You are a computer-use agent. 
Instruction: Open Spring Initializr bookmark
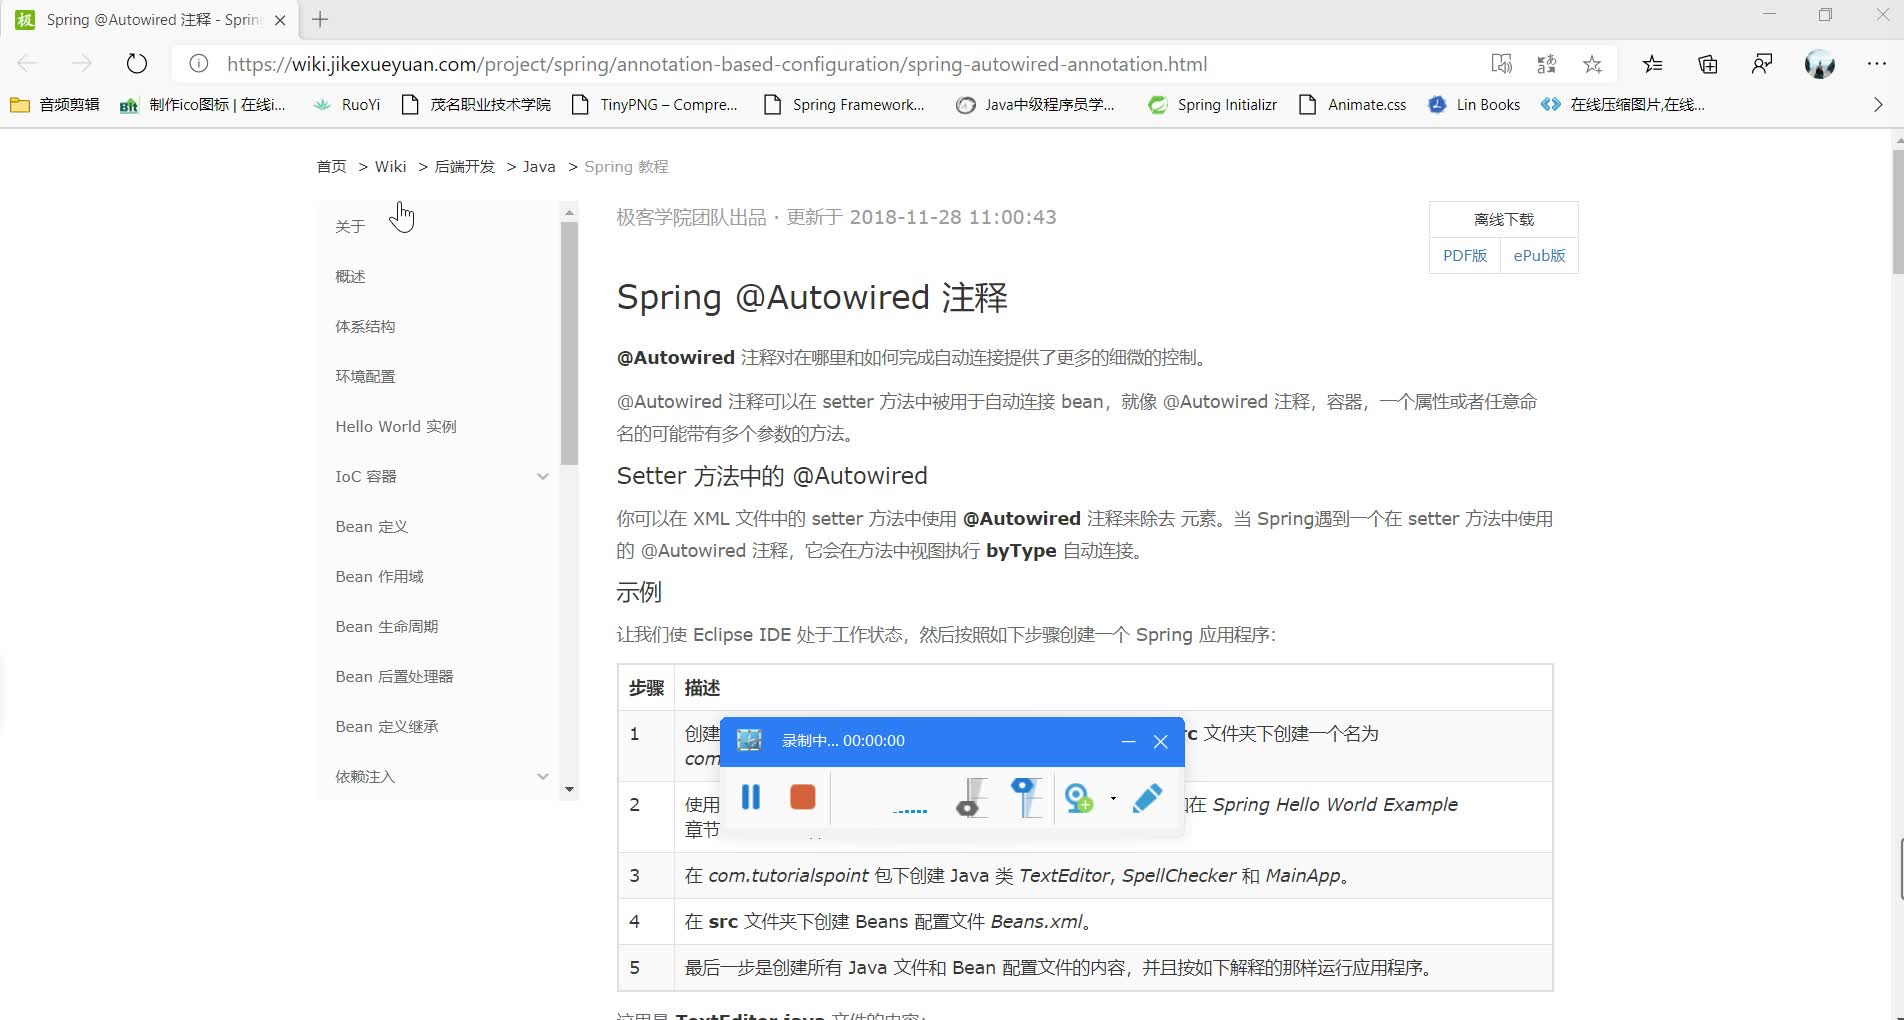pos(1212,105)
